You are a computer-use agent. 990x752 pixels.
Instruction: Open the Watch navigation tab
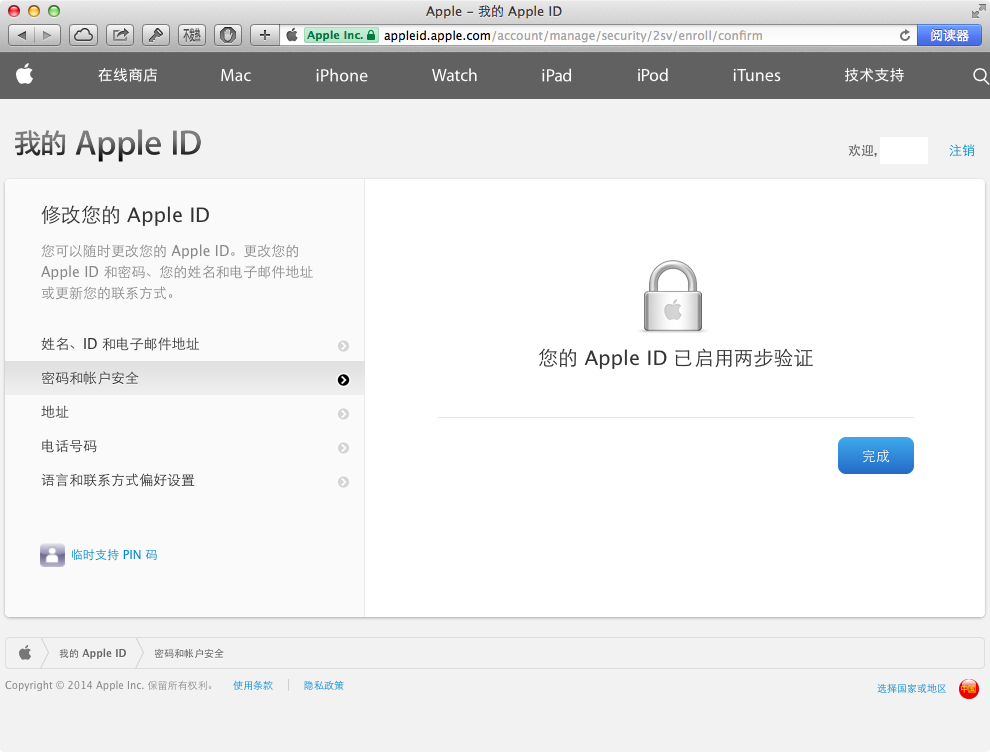point(455,75)
